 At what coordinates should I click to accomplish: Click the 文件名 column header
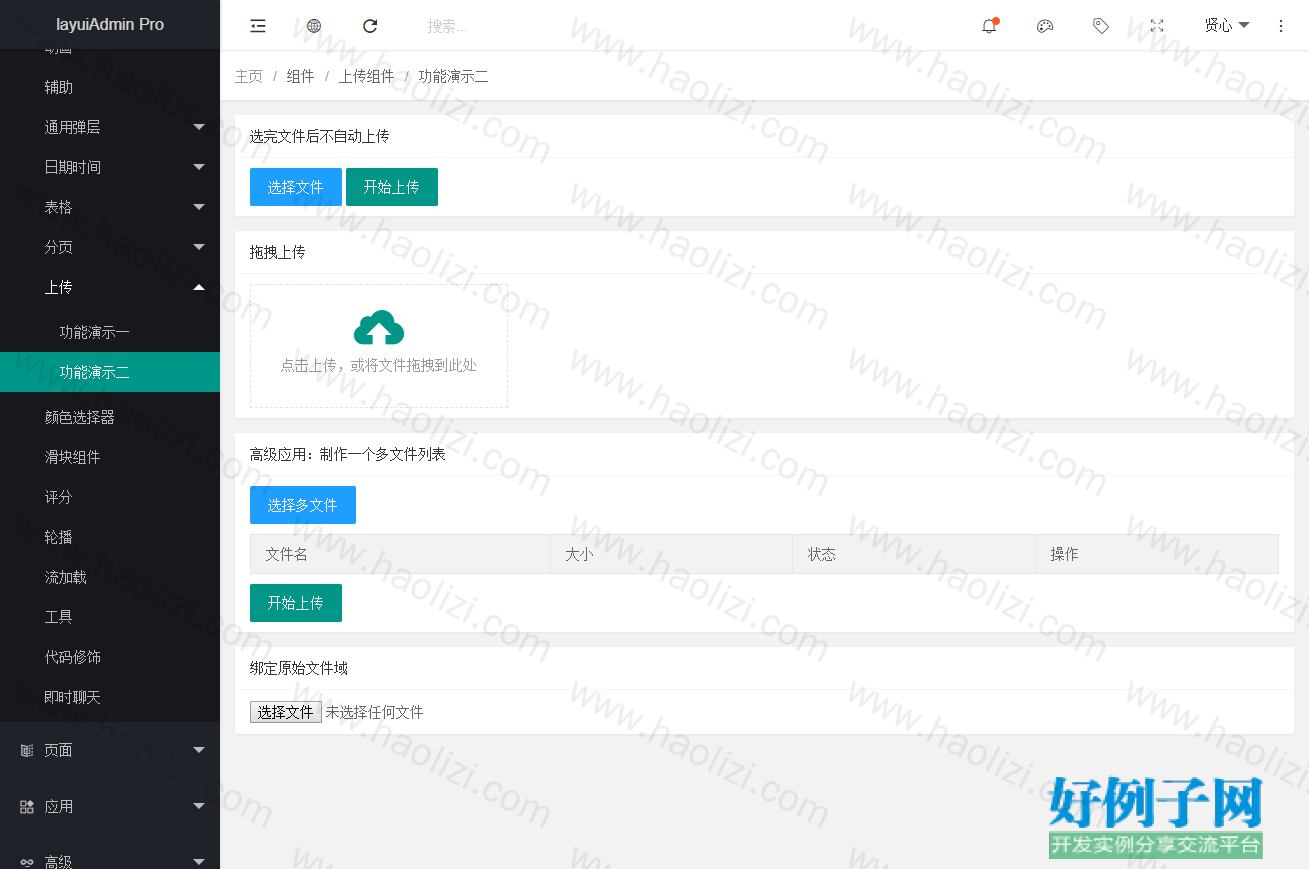pyautogui.click(x=400, y=554)
